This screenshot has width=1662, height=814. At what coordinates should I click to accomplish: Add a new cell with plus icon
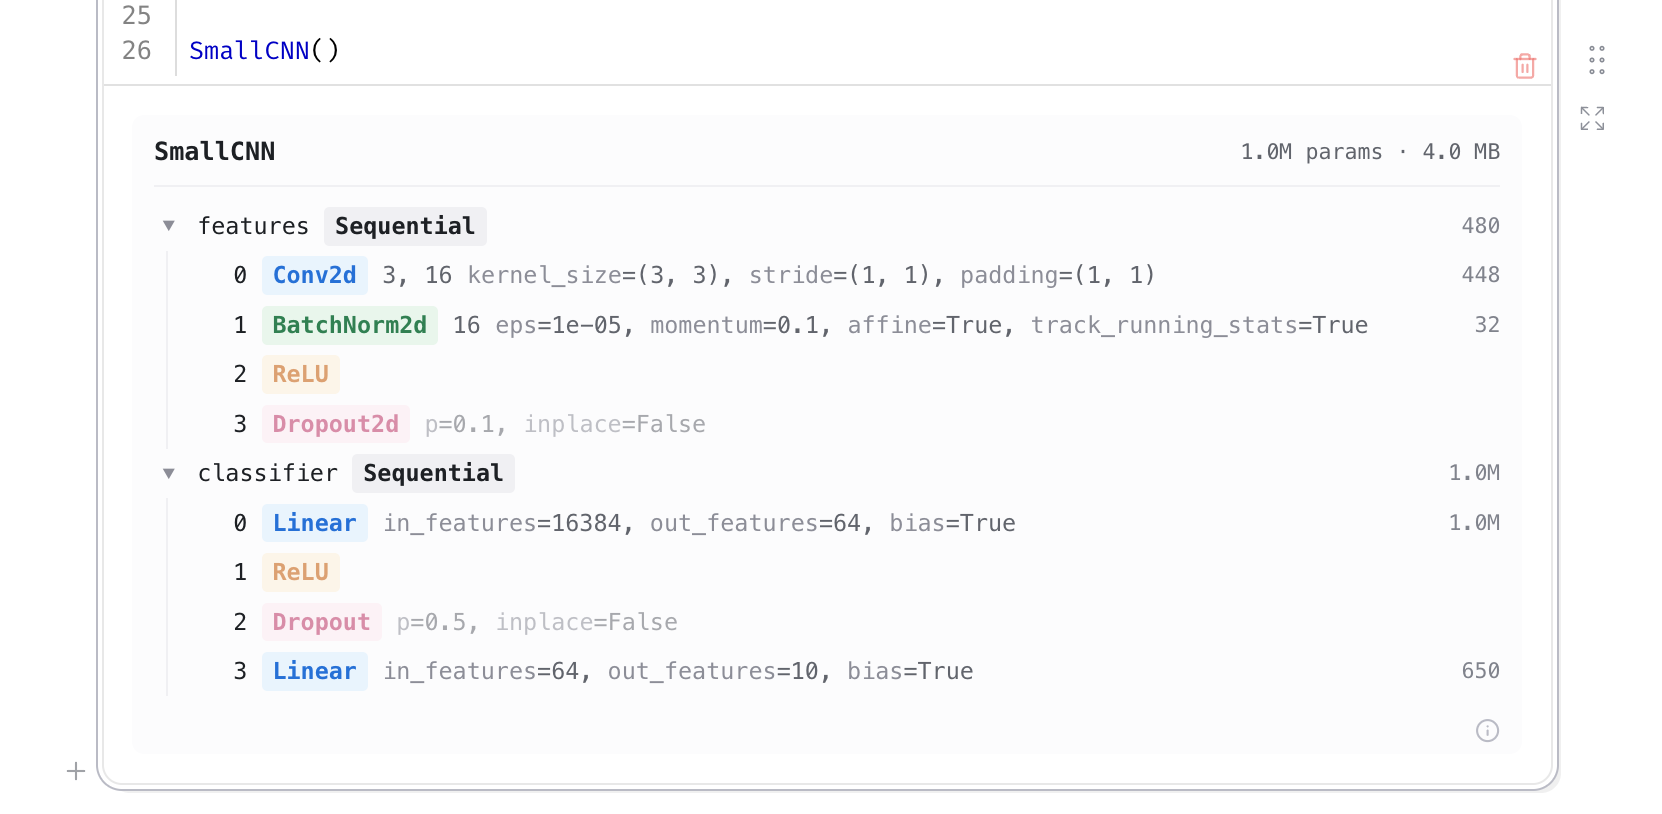[76, 771]
